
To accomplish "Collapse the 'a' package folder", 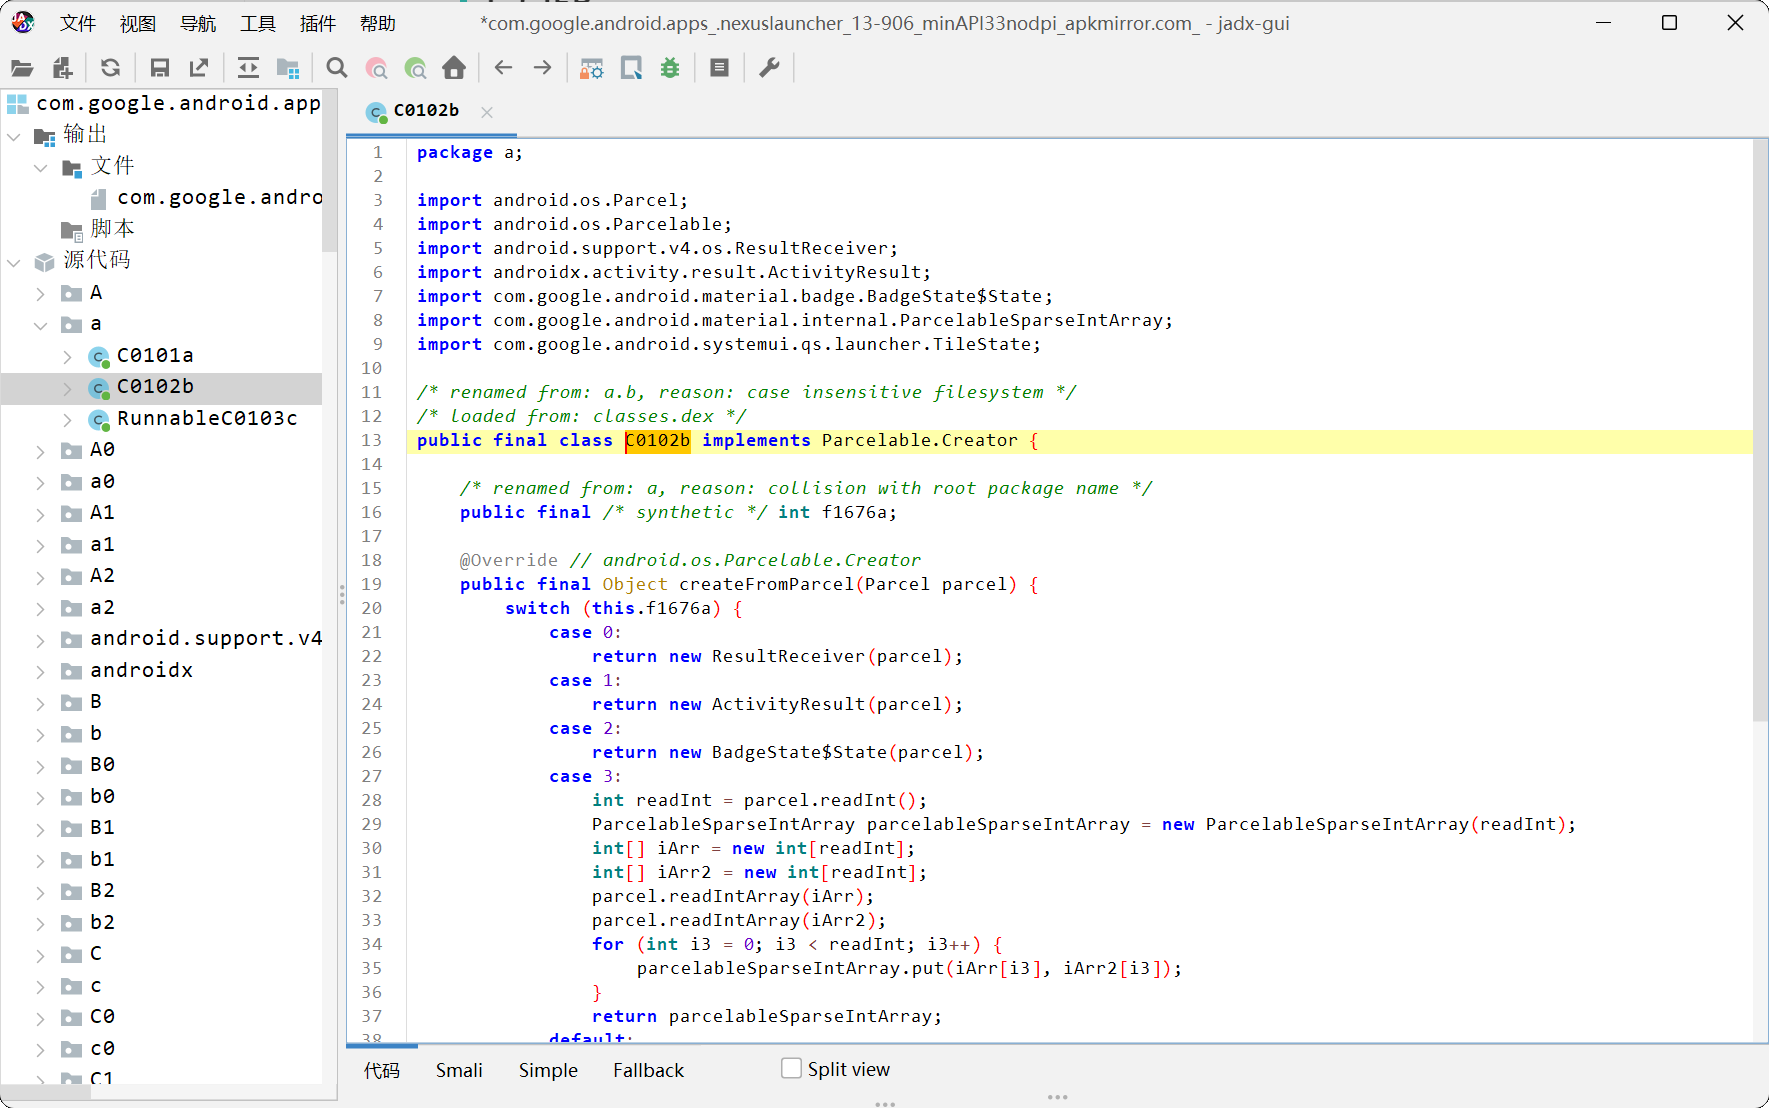I will click(41, 325).
